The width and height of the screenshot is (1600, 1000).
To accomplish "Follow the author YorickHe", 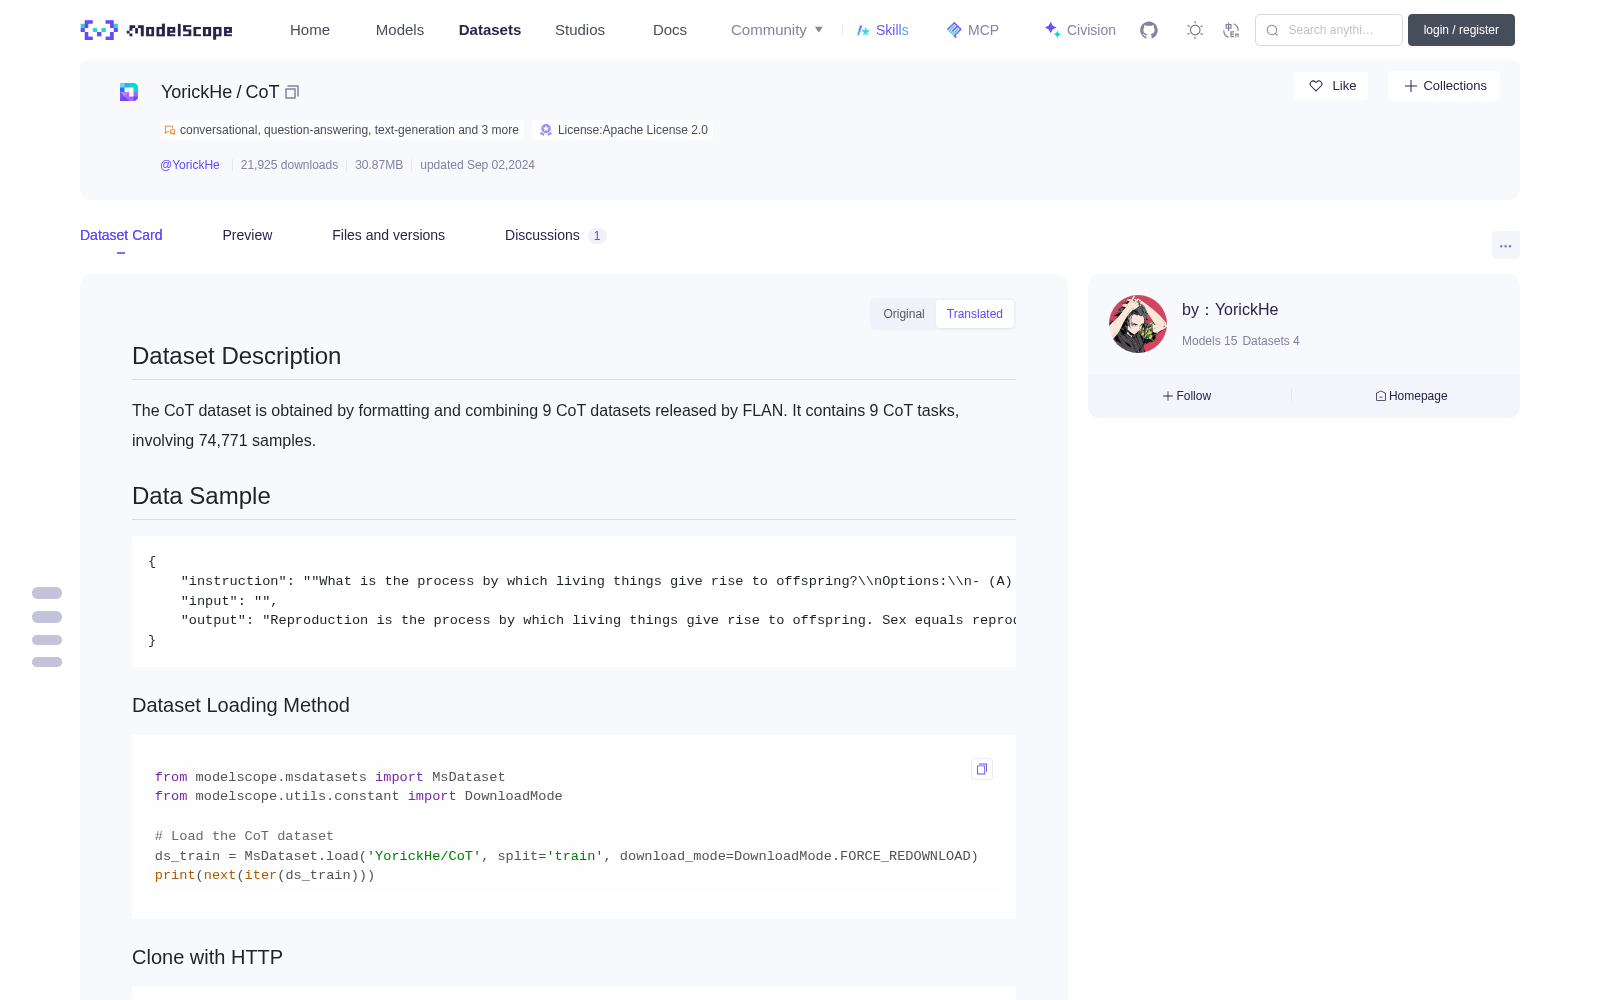I will pos(1187,396).
